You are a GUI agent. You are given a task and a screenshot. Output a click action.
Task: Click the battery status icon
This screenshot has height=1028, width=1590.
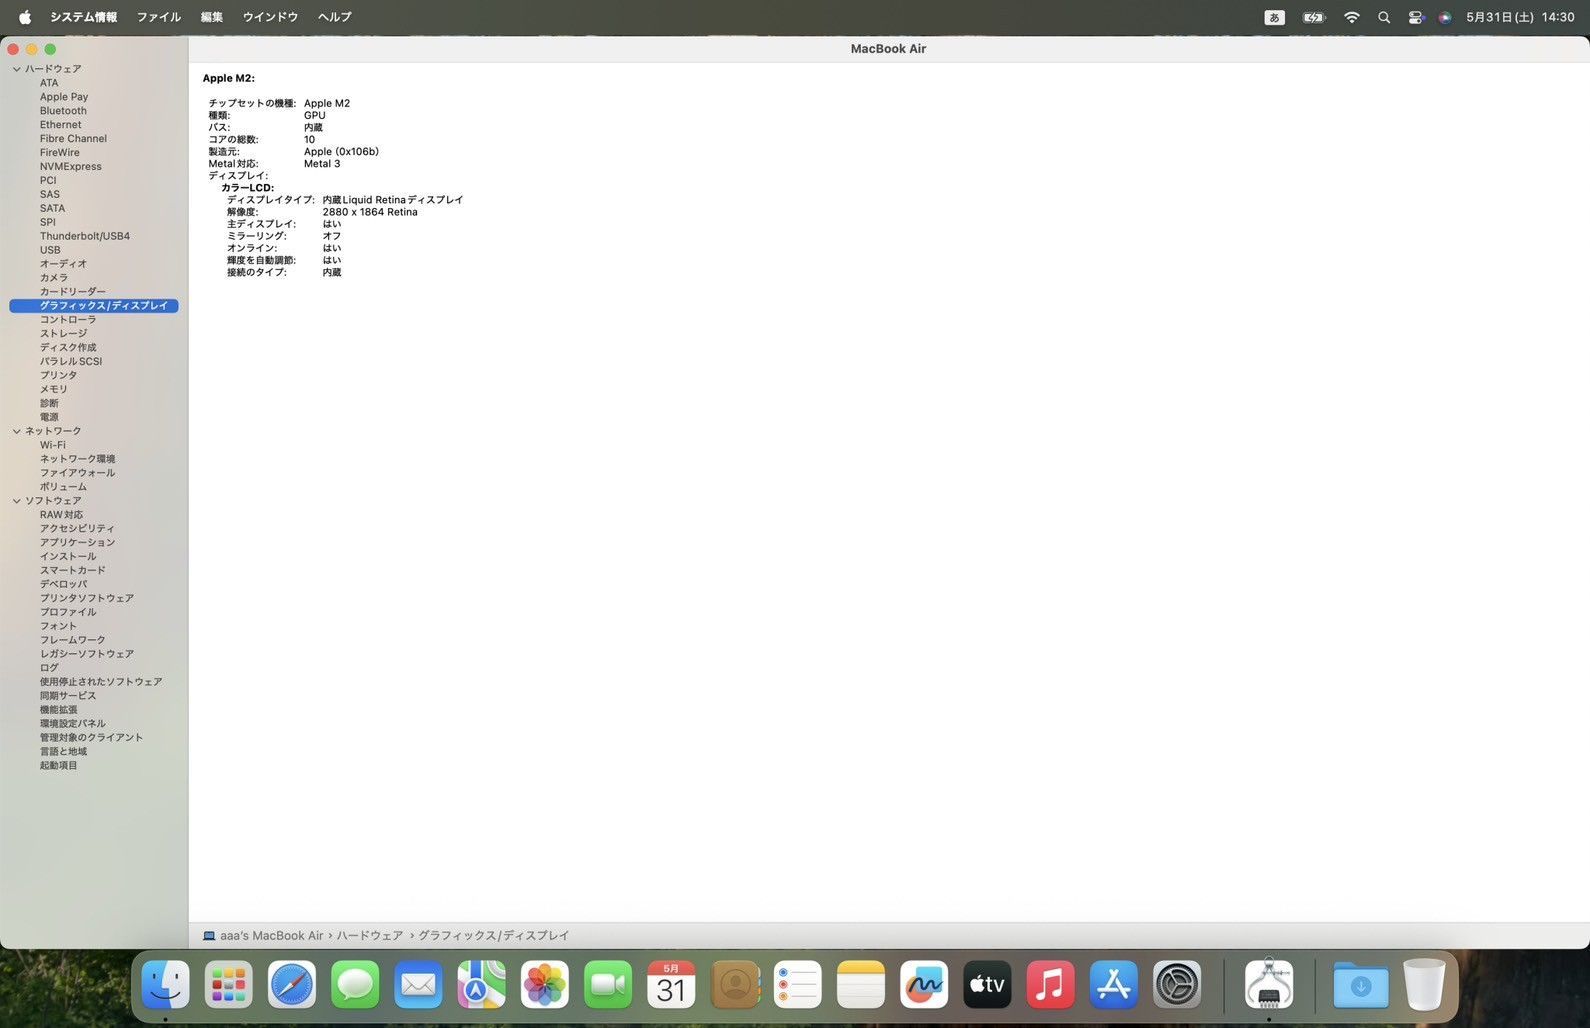click(1314, 17)
